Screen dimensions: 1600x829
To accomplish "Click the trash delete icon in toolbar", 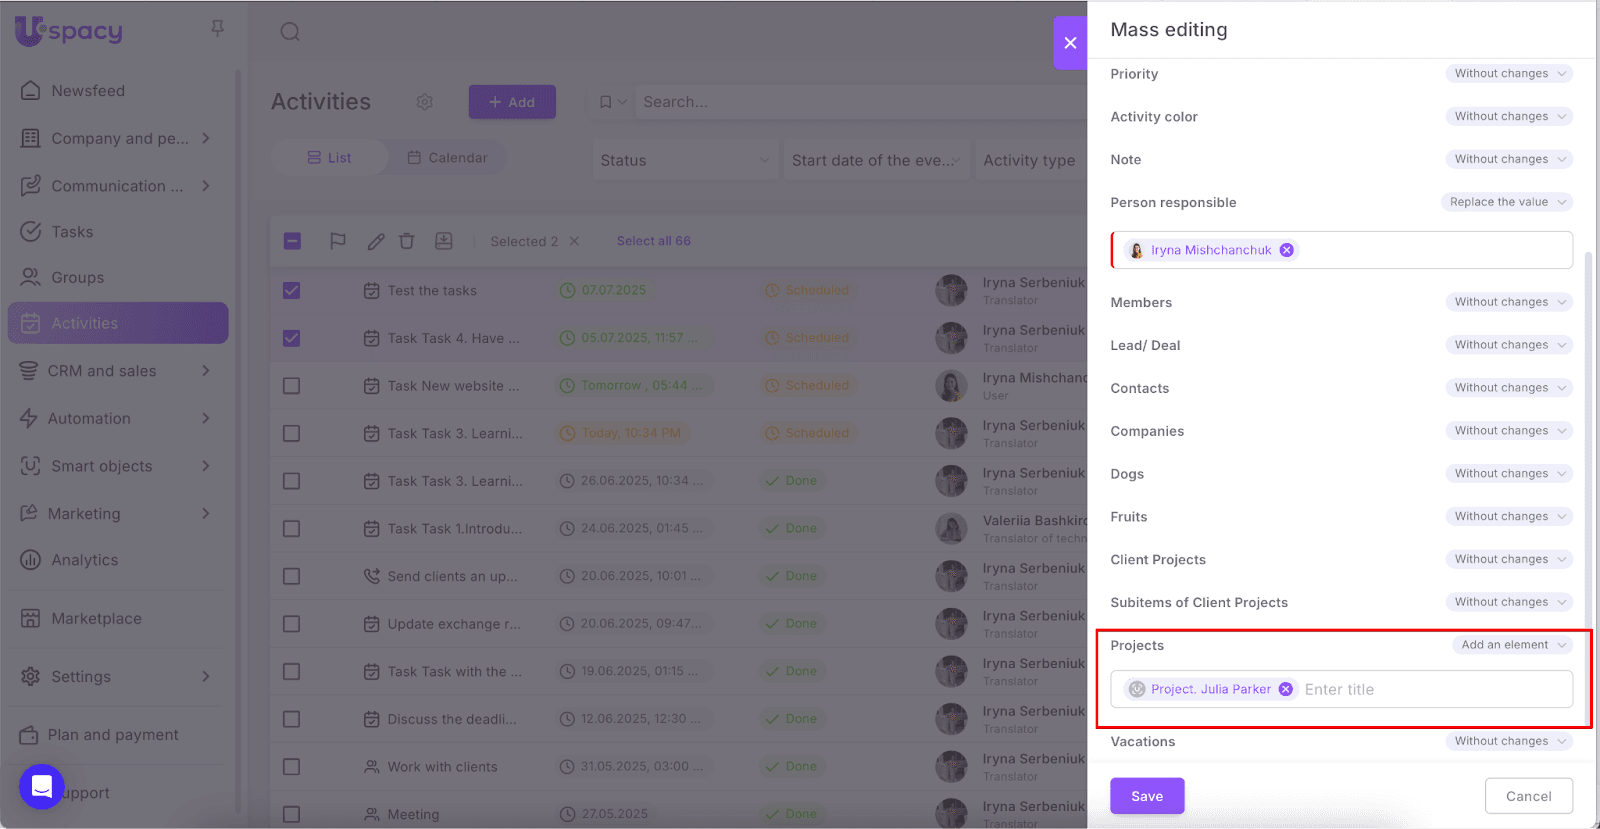I will point(406,241).
